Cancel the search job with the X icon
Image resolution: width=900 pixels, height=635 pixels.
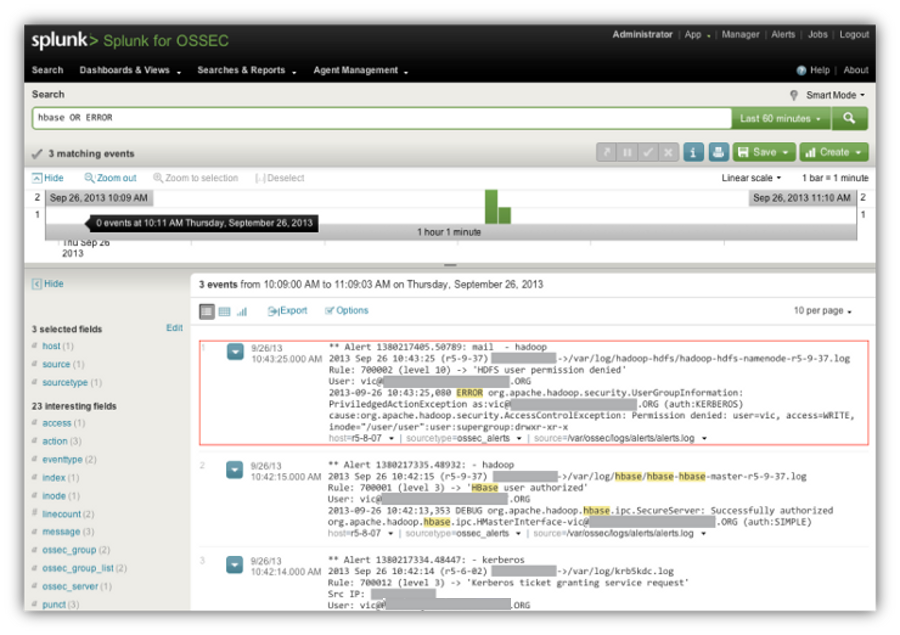click(x=668, y=152)
